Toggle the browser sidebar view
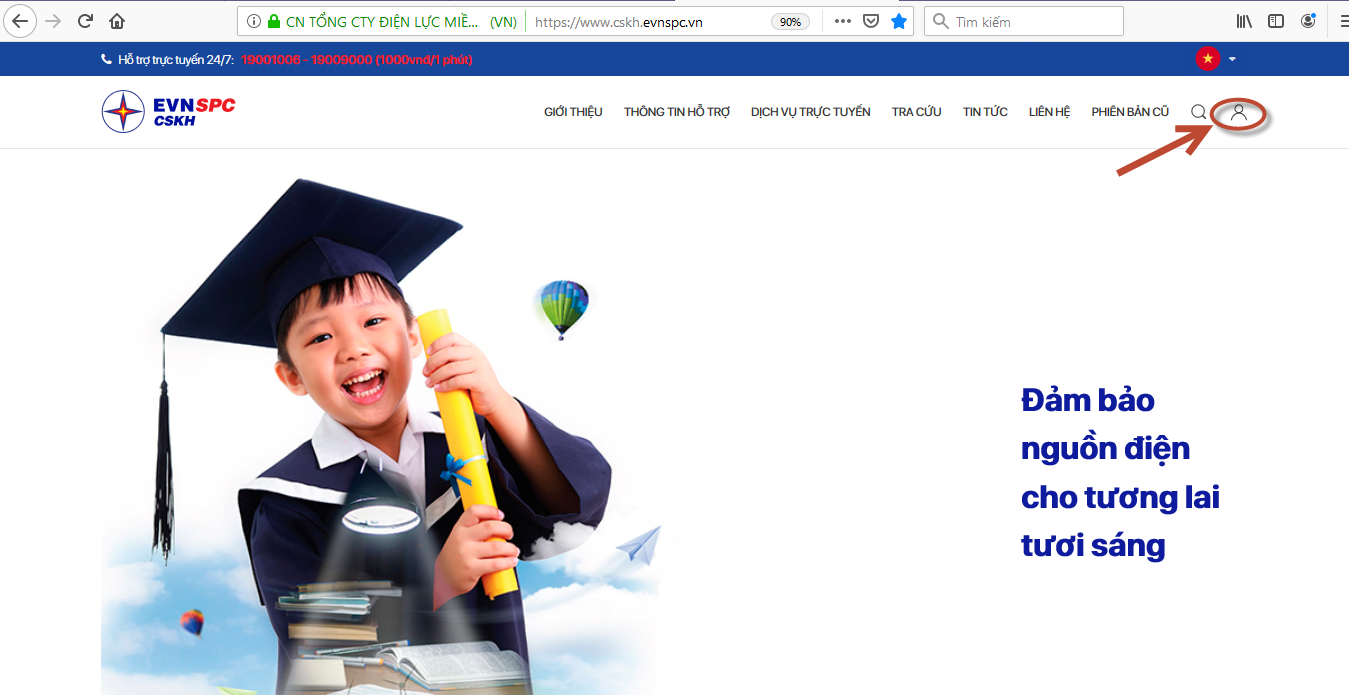This screenshot has height=695, width=1349. [1276, 21]
